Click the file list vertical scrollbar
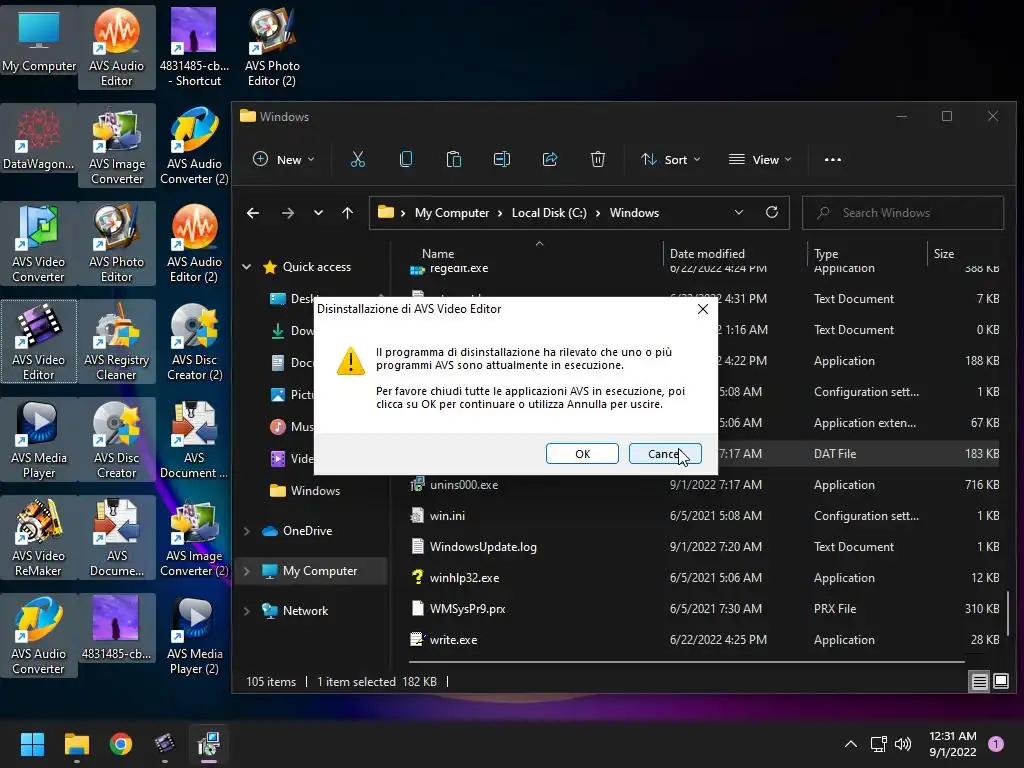This screenshot has width=1024, height=768. pyautogui.click(x=1008, y=614)
